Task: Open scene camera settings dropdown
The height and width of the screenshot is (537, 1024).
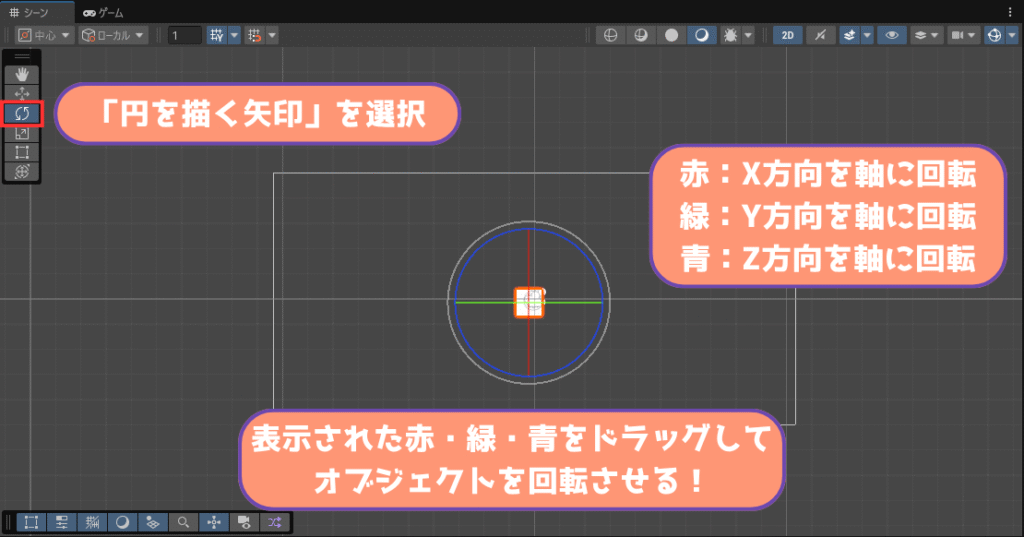Action: tap(963, 35)
